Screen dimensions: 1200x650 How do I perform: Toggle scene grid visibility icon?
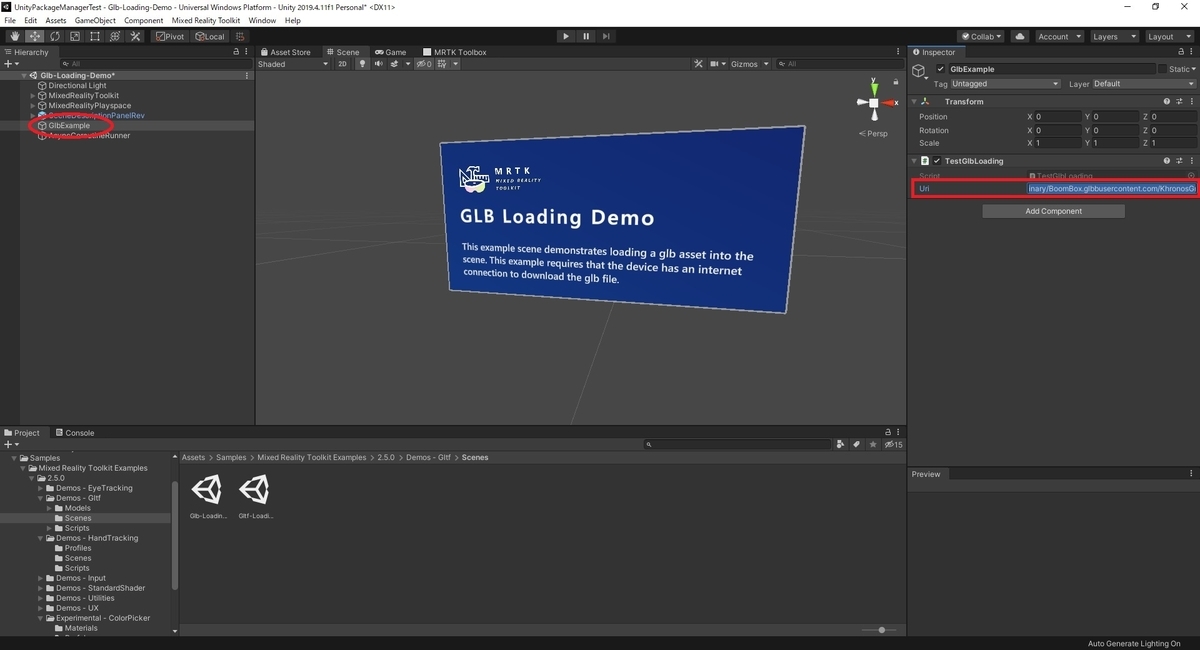pyautogui.click(x=442, y=64)
